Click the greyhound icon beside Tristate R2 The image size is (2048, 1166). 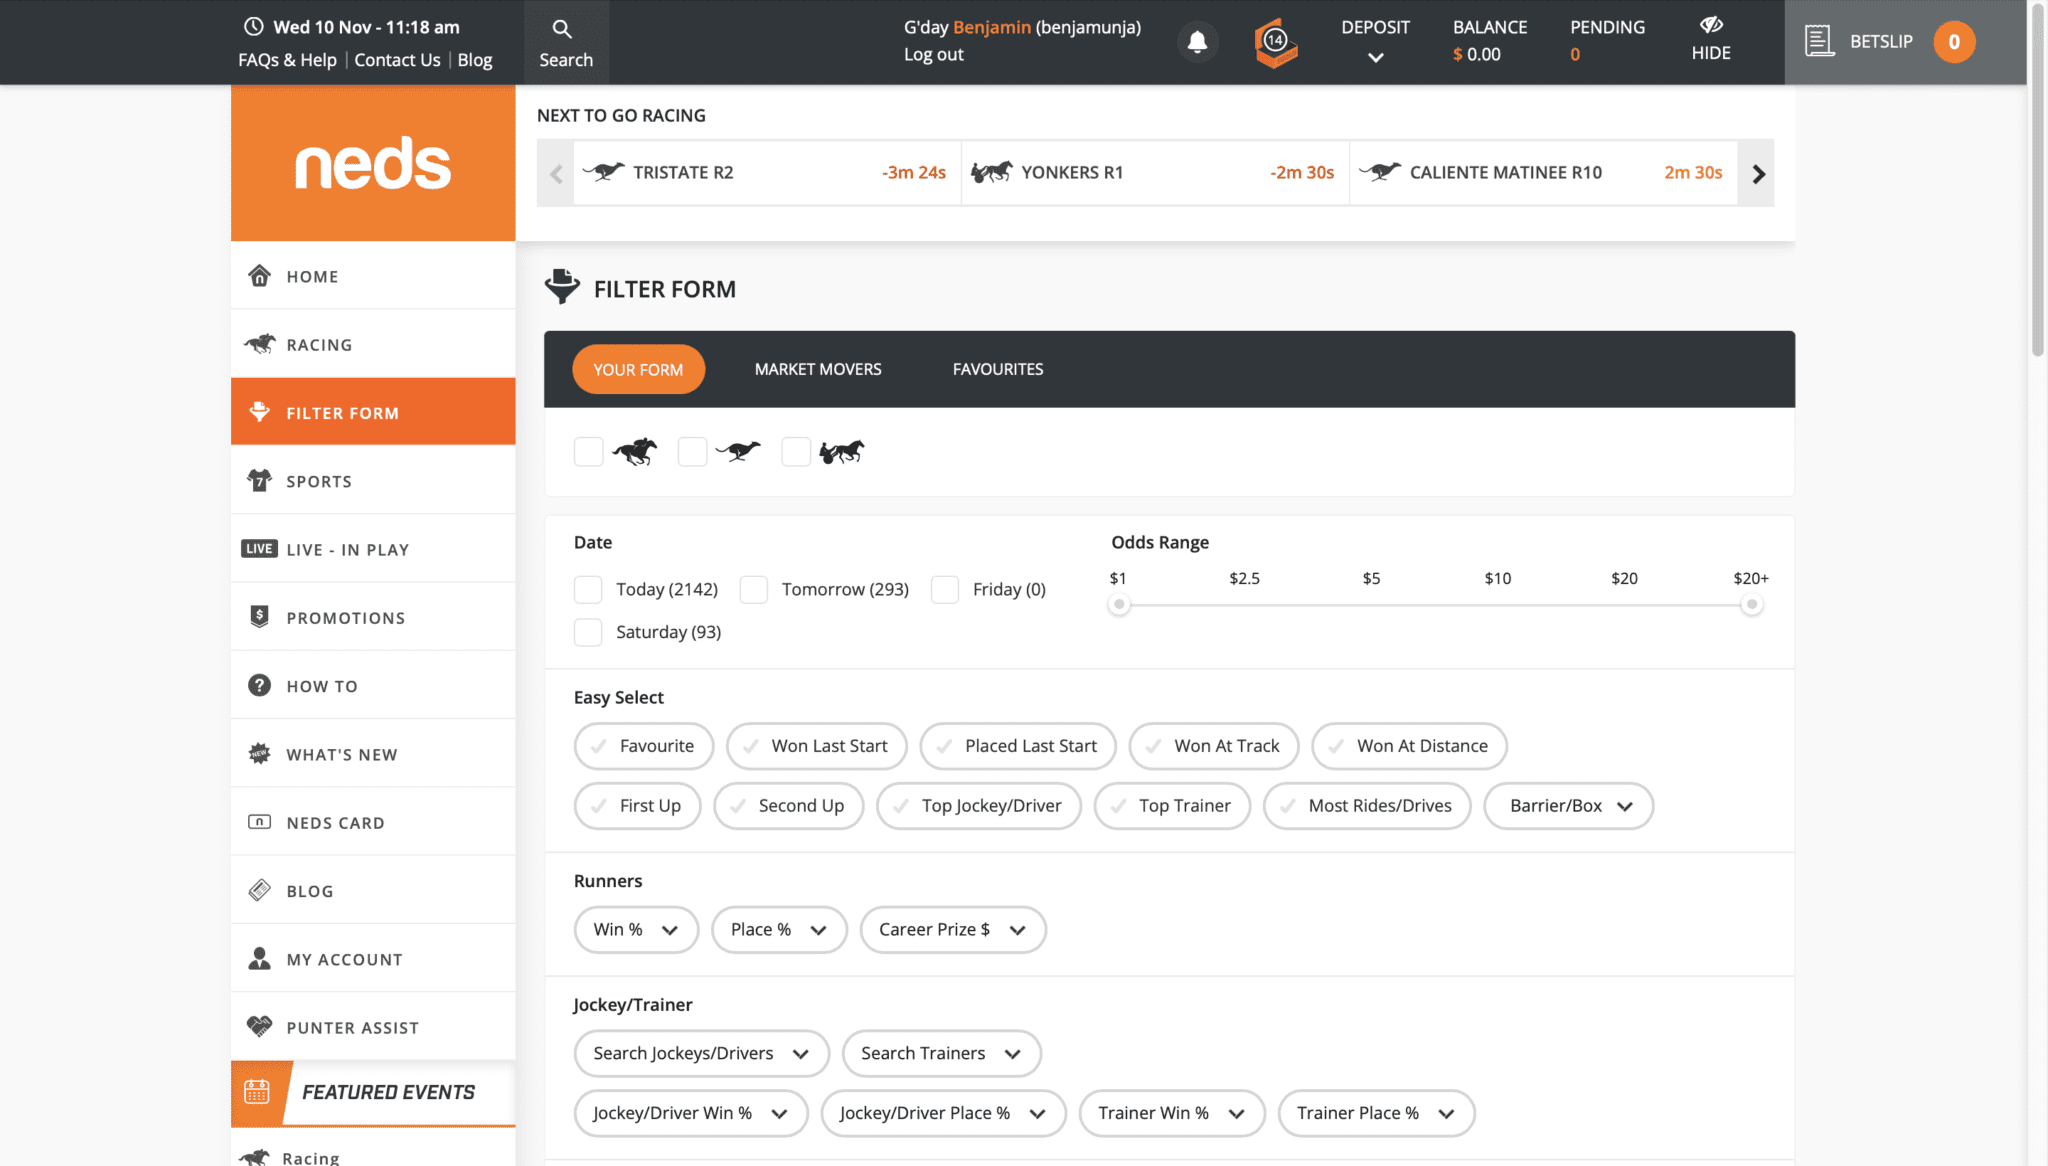(603, 172)
